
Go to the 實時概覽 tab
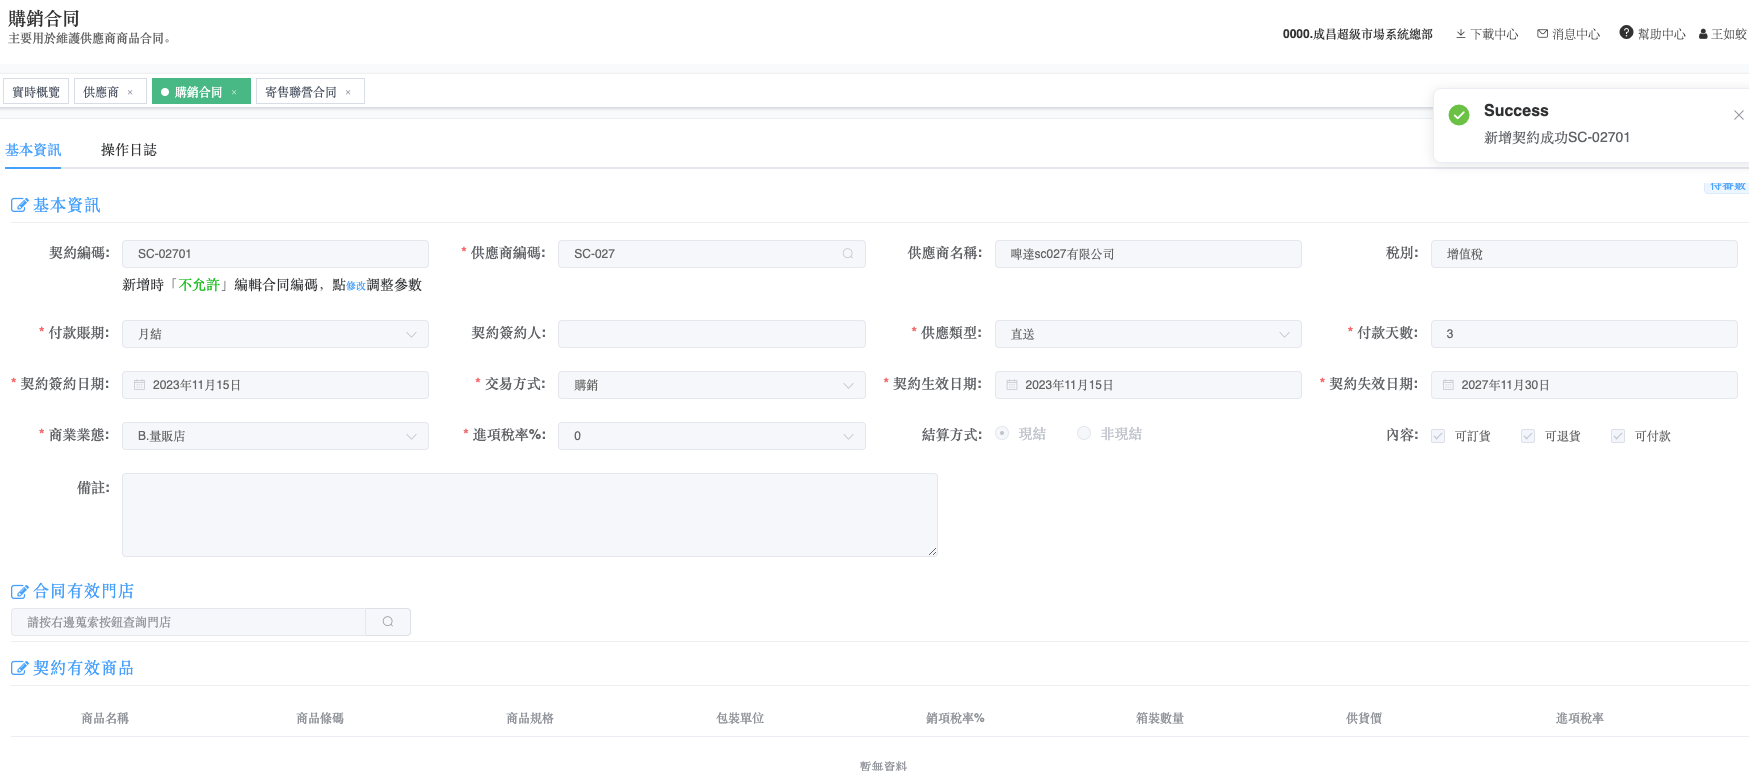coord(36,92)
